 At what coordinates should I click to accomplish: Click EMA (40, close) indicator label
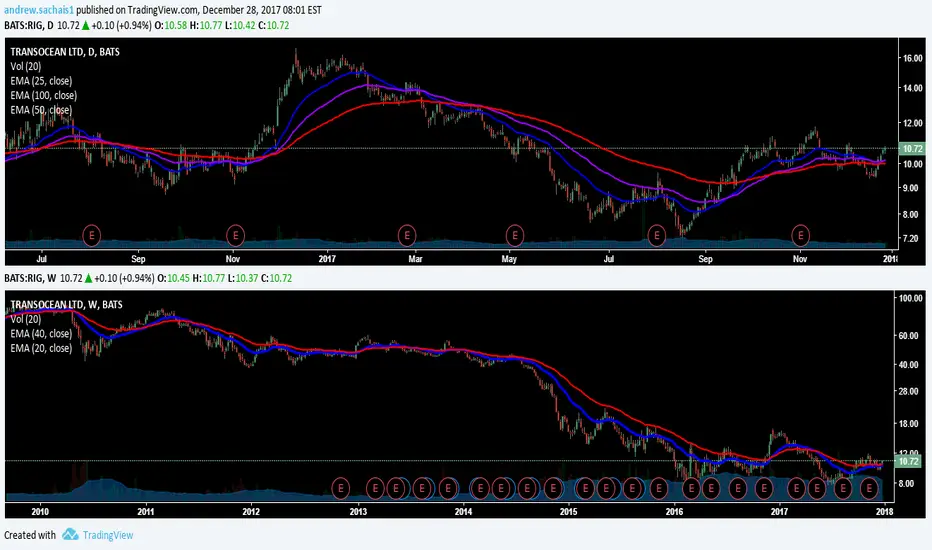[41, 334]
